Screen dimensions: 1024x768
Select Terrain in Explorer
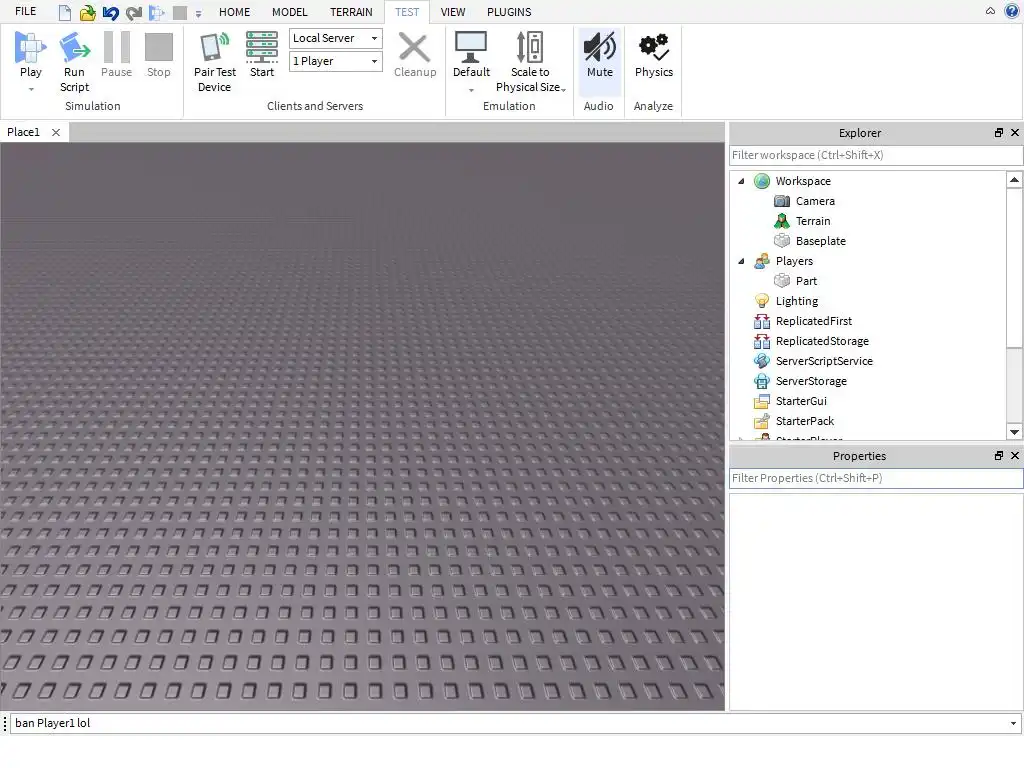click(x=812, y=221)
